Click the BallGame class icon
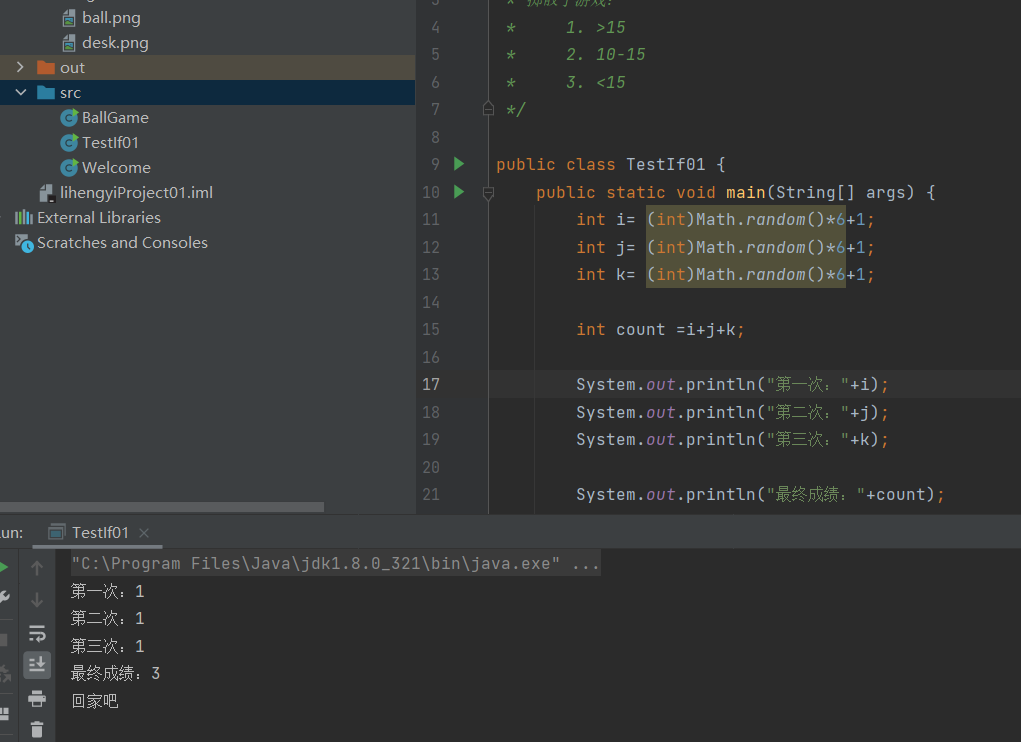1021x742 pixels. pos(69,118)
